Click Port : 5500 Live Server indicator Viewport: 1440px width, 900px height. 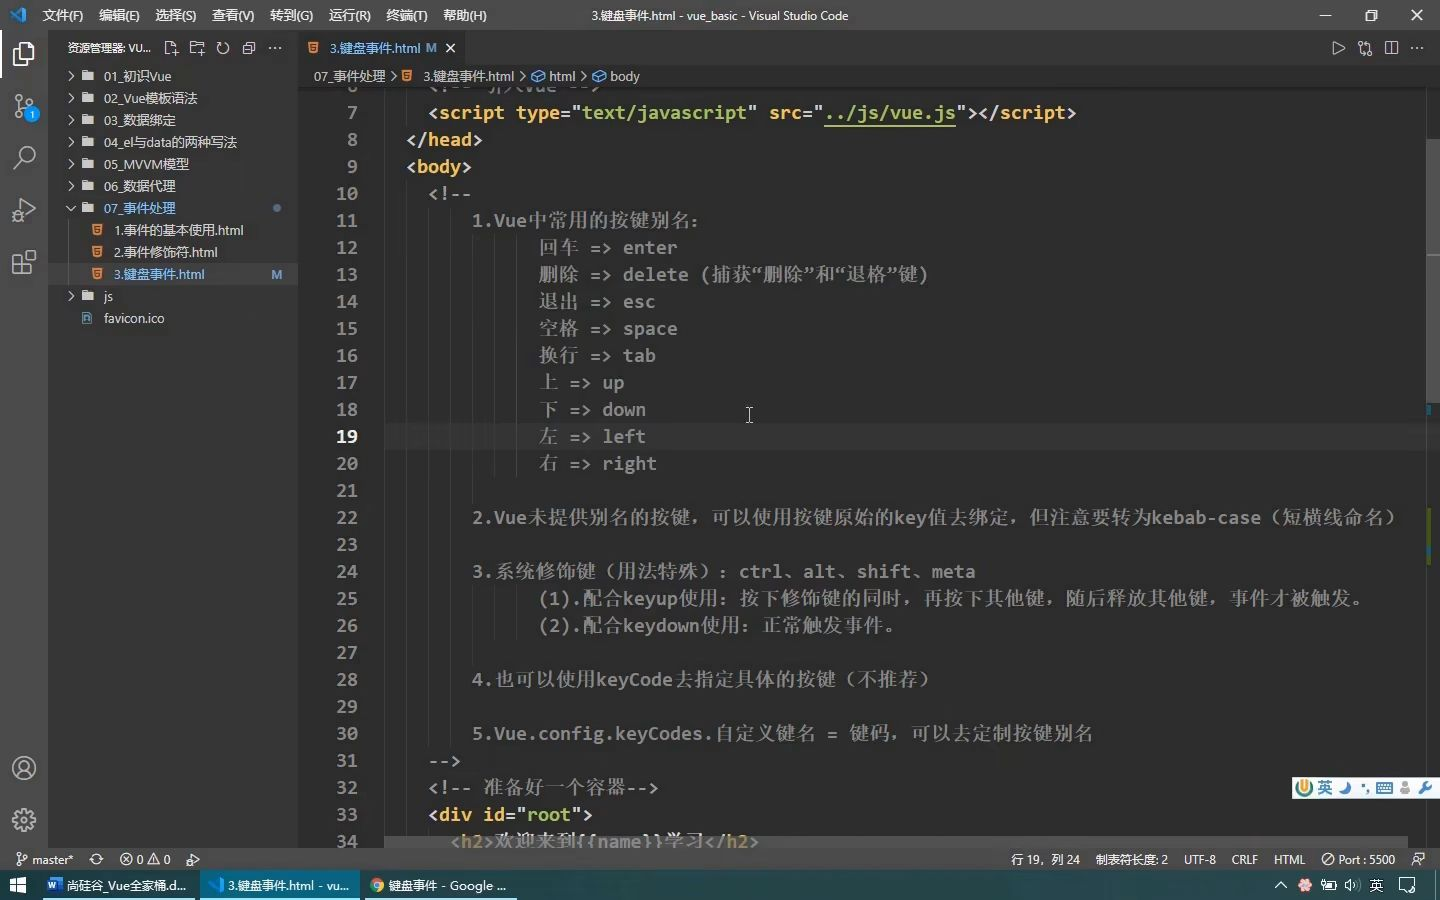pyautogui.click(x=1358, y=859)
